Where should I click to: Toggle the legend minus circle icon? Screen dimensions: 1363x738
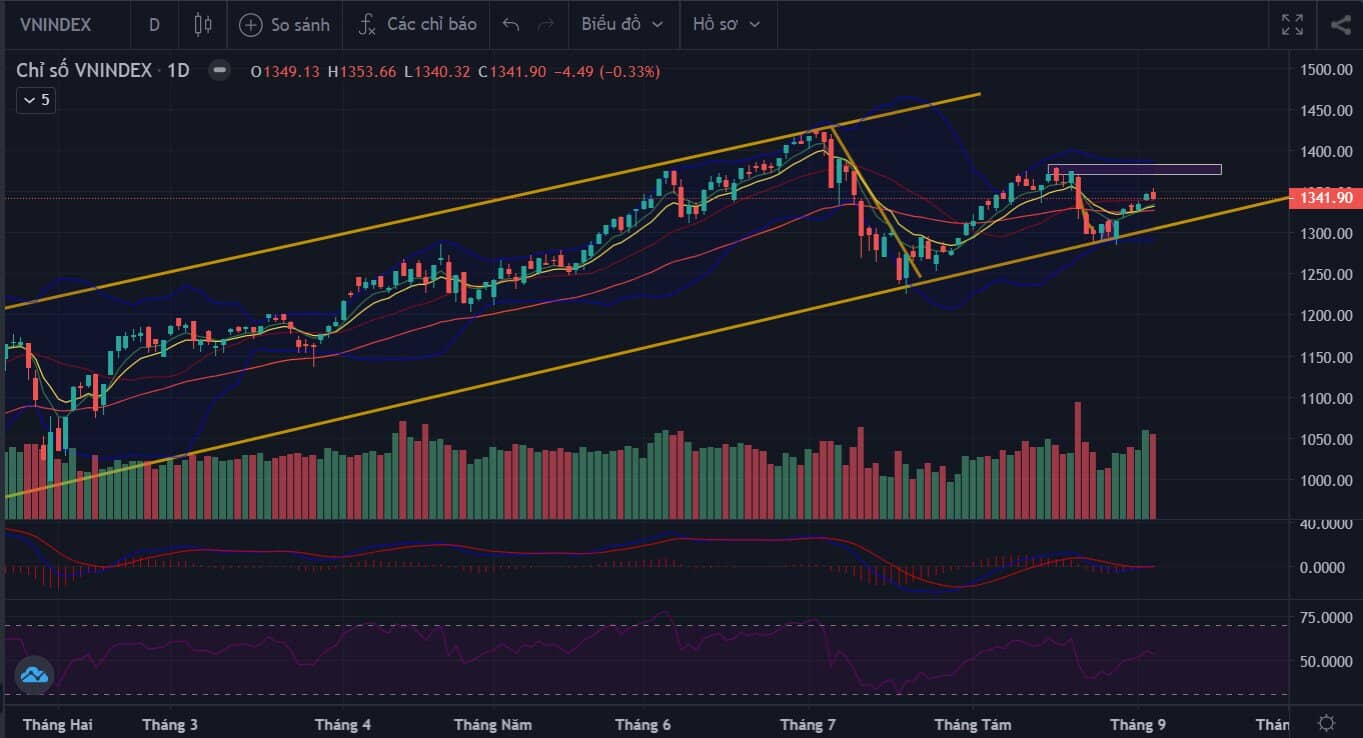(x=220, y=71)
